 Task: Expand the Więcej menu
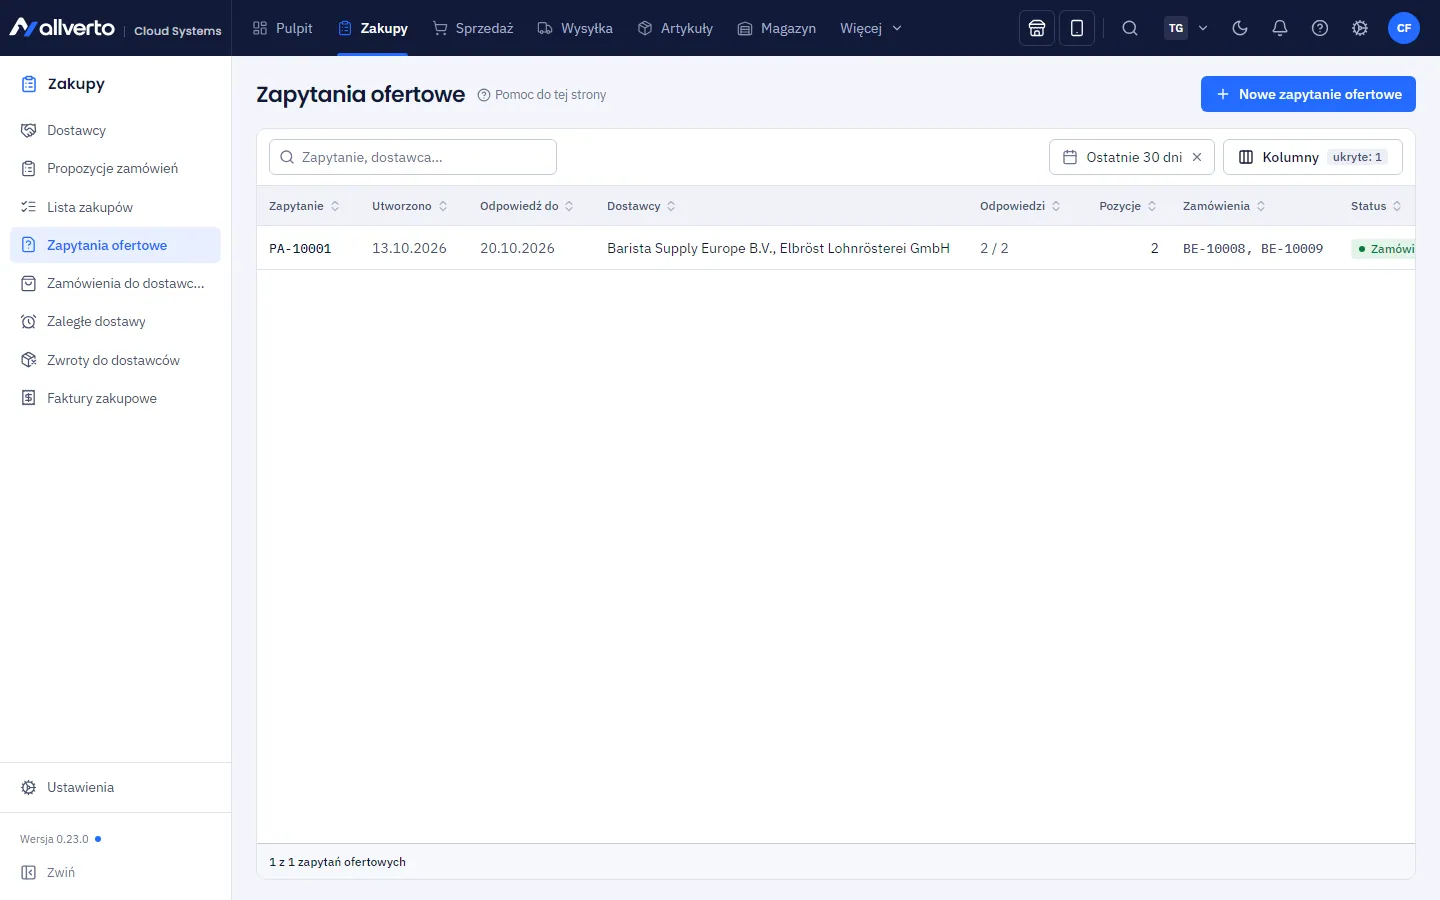(871, 28)
